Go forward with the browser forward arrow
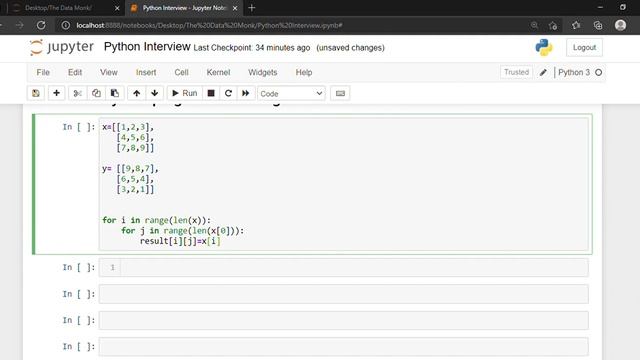640x360 pixels. click(19, 25)
